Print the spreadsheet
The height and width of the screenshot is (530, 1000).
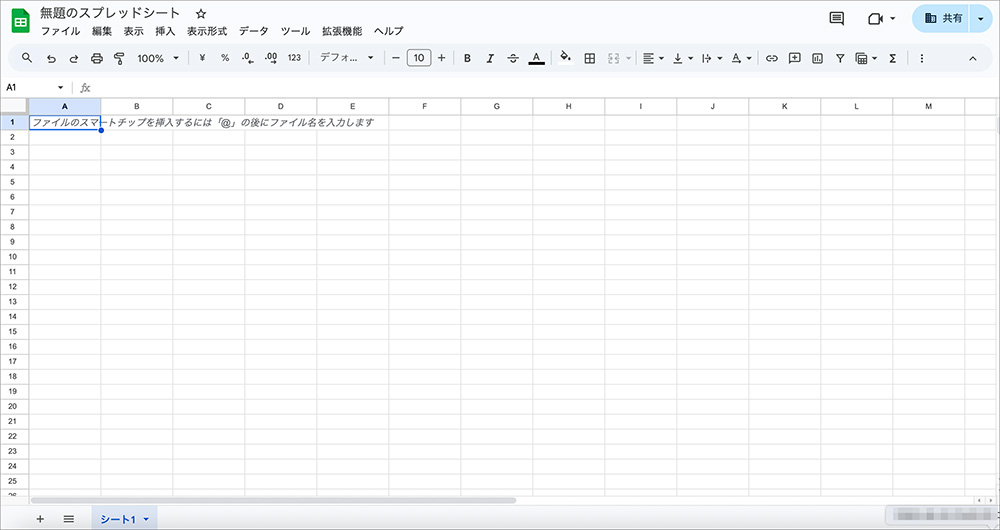pos(96,59)
